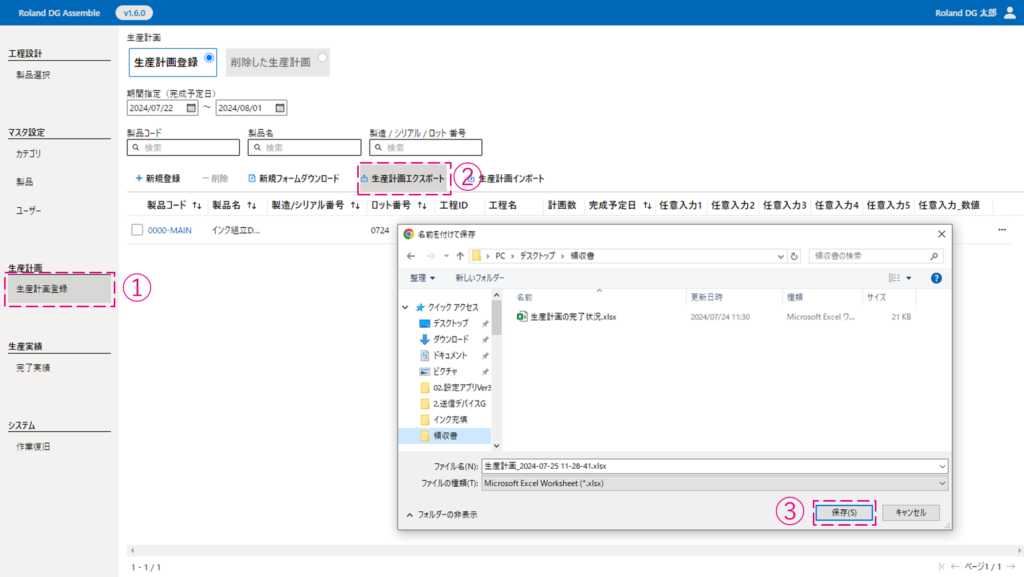
Task: Click the 保存(S) button
Action: 844,512
